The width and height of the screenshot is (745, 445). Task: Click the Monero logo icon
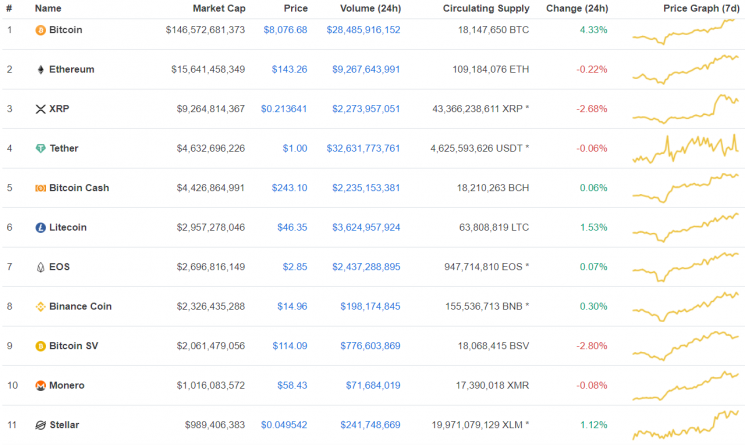[40, 386]
